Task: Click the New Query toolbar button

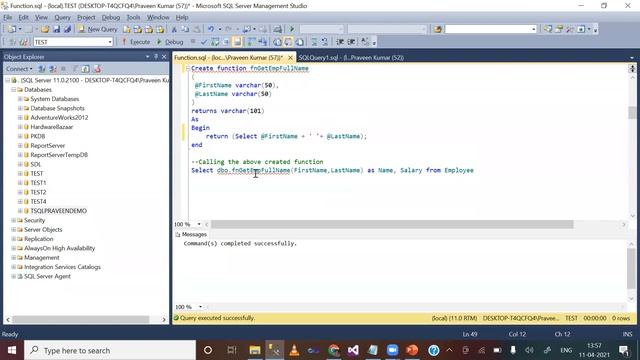Action: 98,29
